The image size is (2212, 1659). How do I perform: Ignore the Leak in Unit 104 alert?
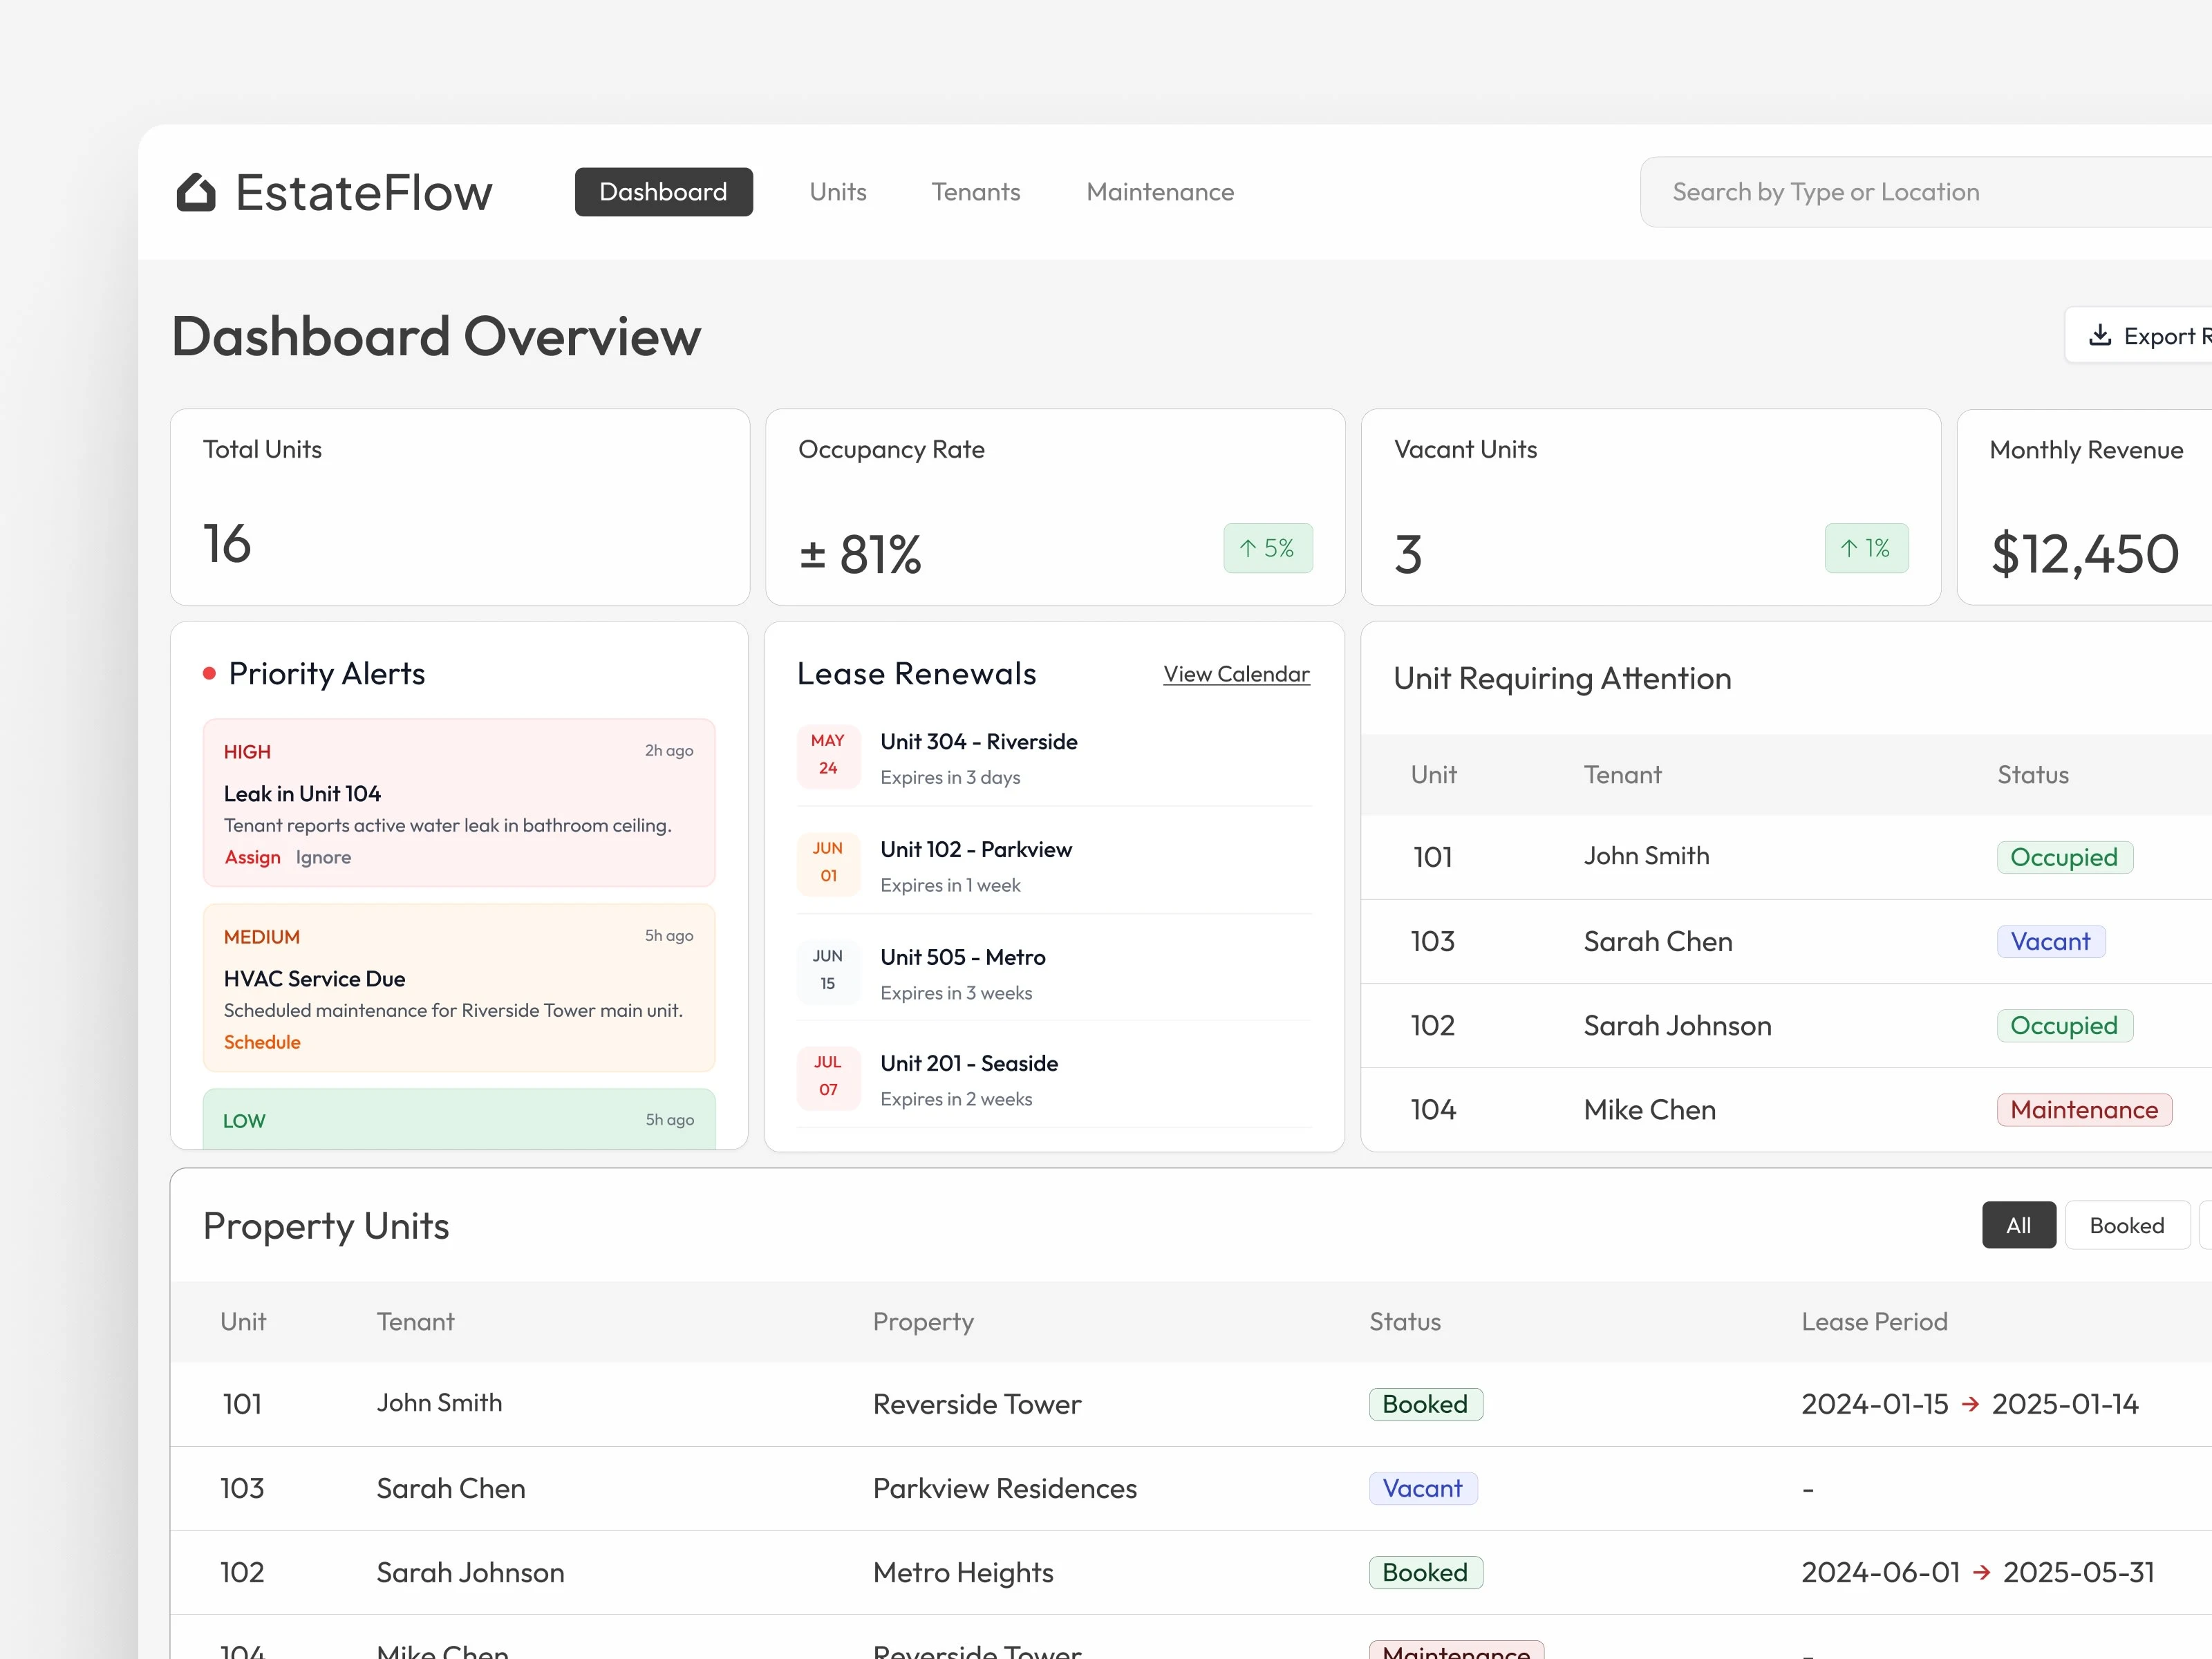323,857
